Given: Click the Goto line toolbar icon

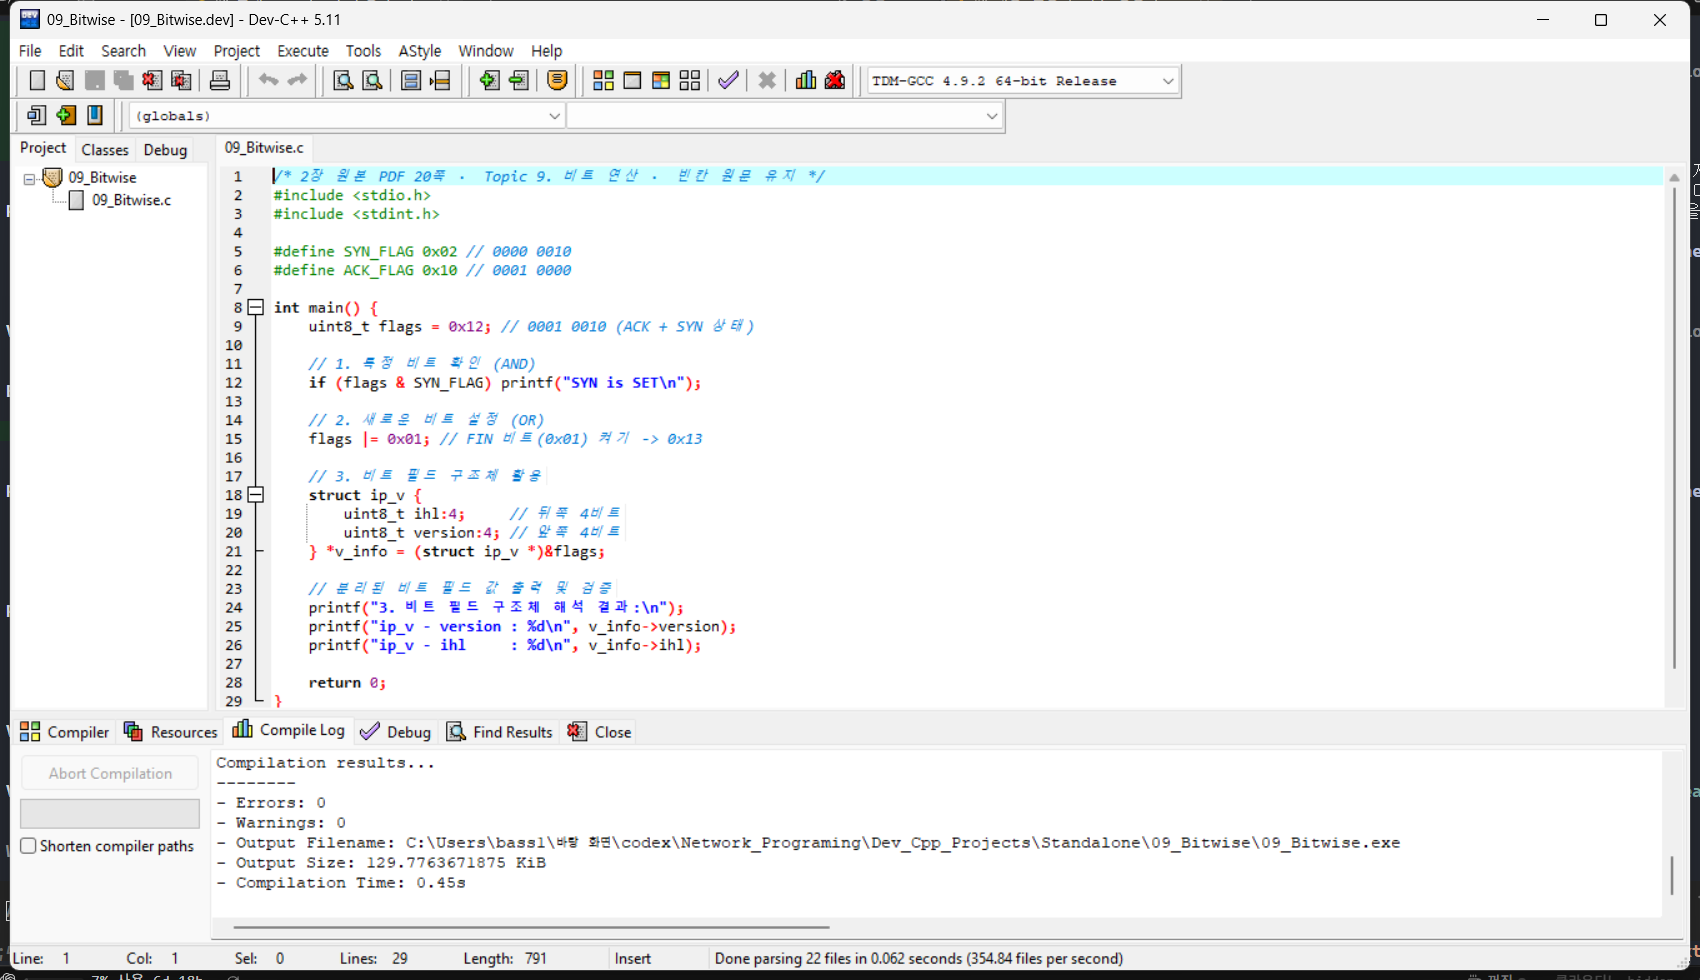Looking at the screenshot, I should (x=440, y=81).
